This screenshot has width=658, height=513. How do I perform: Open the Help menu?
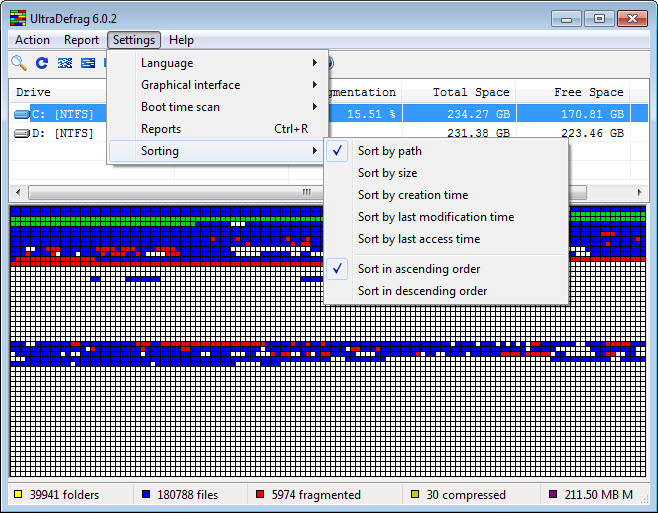(x=181, y=40)
